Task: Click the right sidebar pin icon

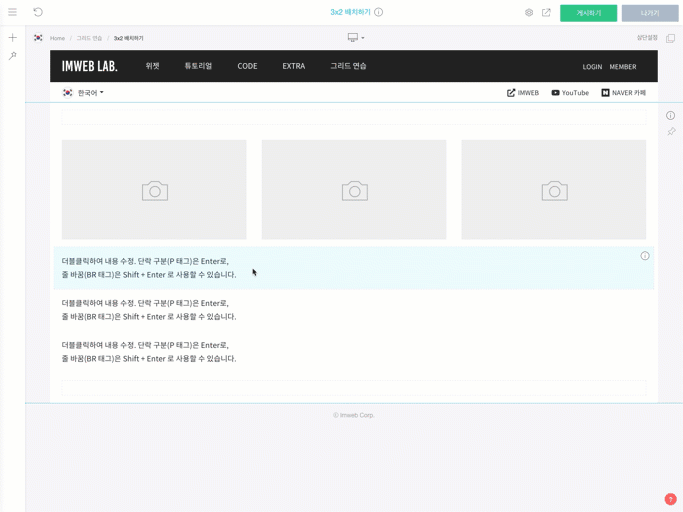Action: point(671,132)
